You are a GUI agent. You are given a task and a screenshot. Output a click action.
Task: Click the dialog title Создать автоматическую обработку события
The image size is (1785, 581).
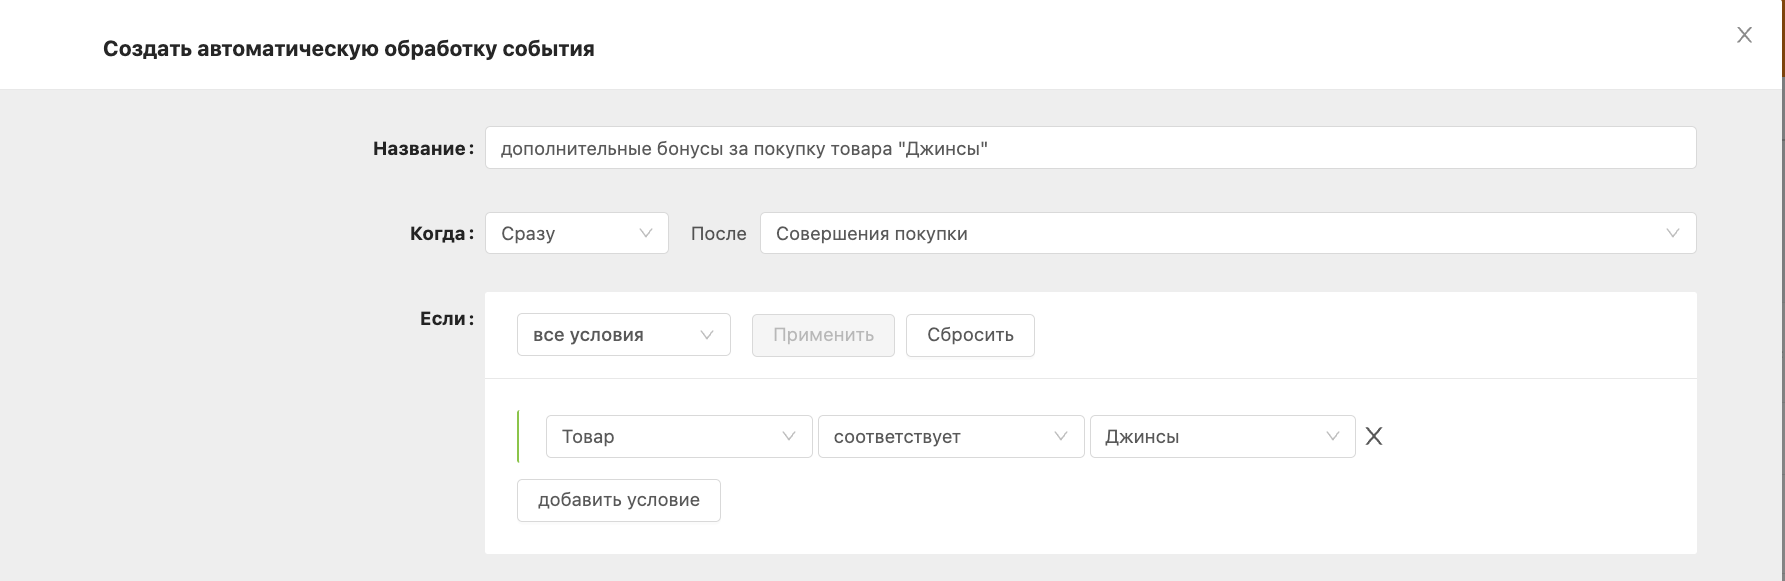point(349,49)
